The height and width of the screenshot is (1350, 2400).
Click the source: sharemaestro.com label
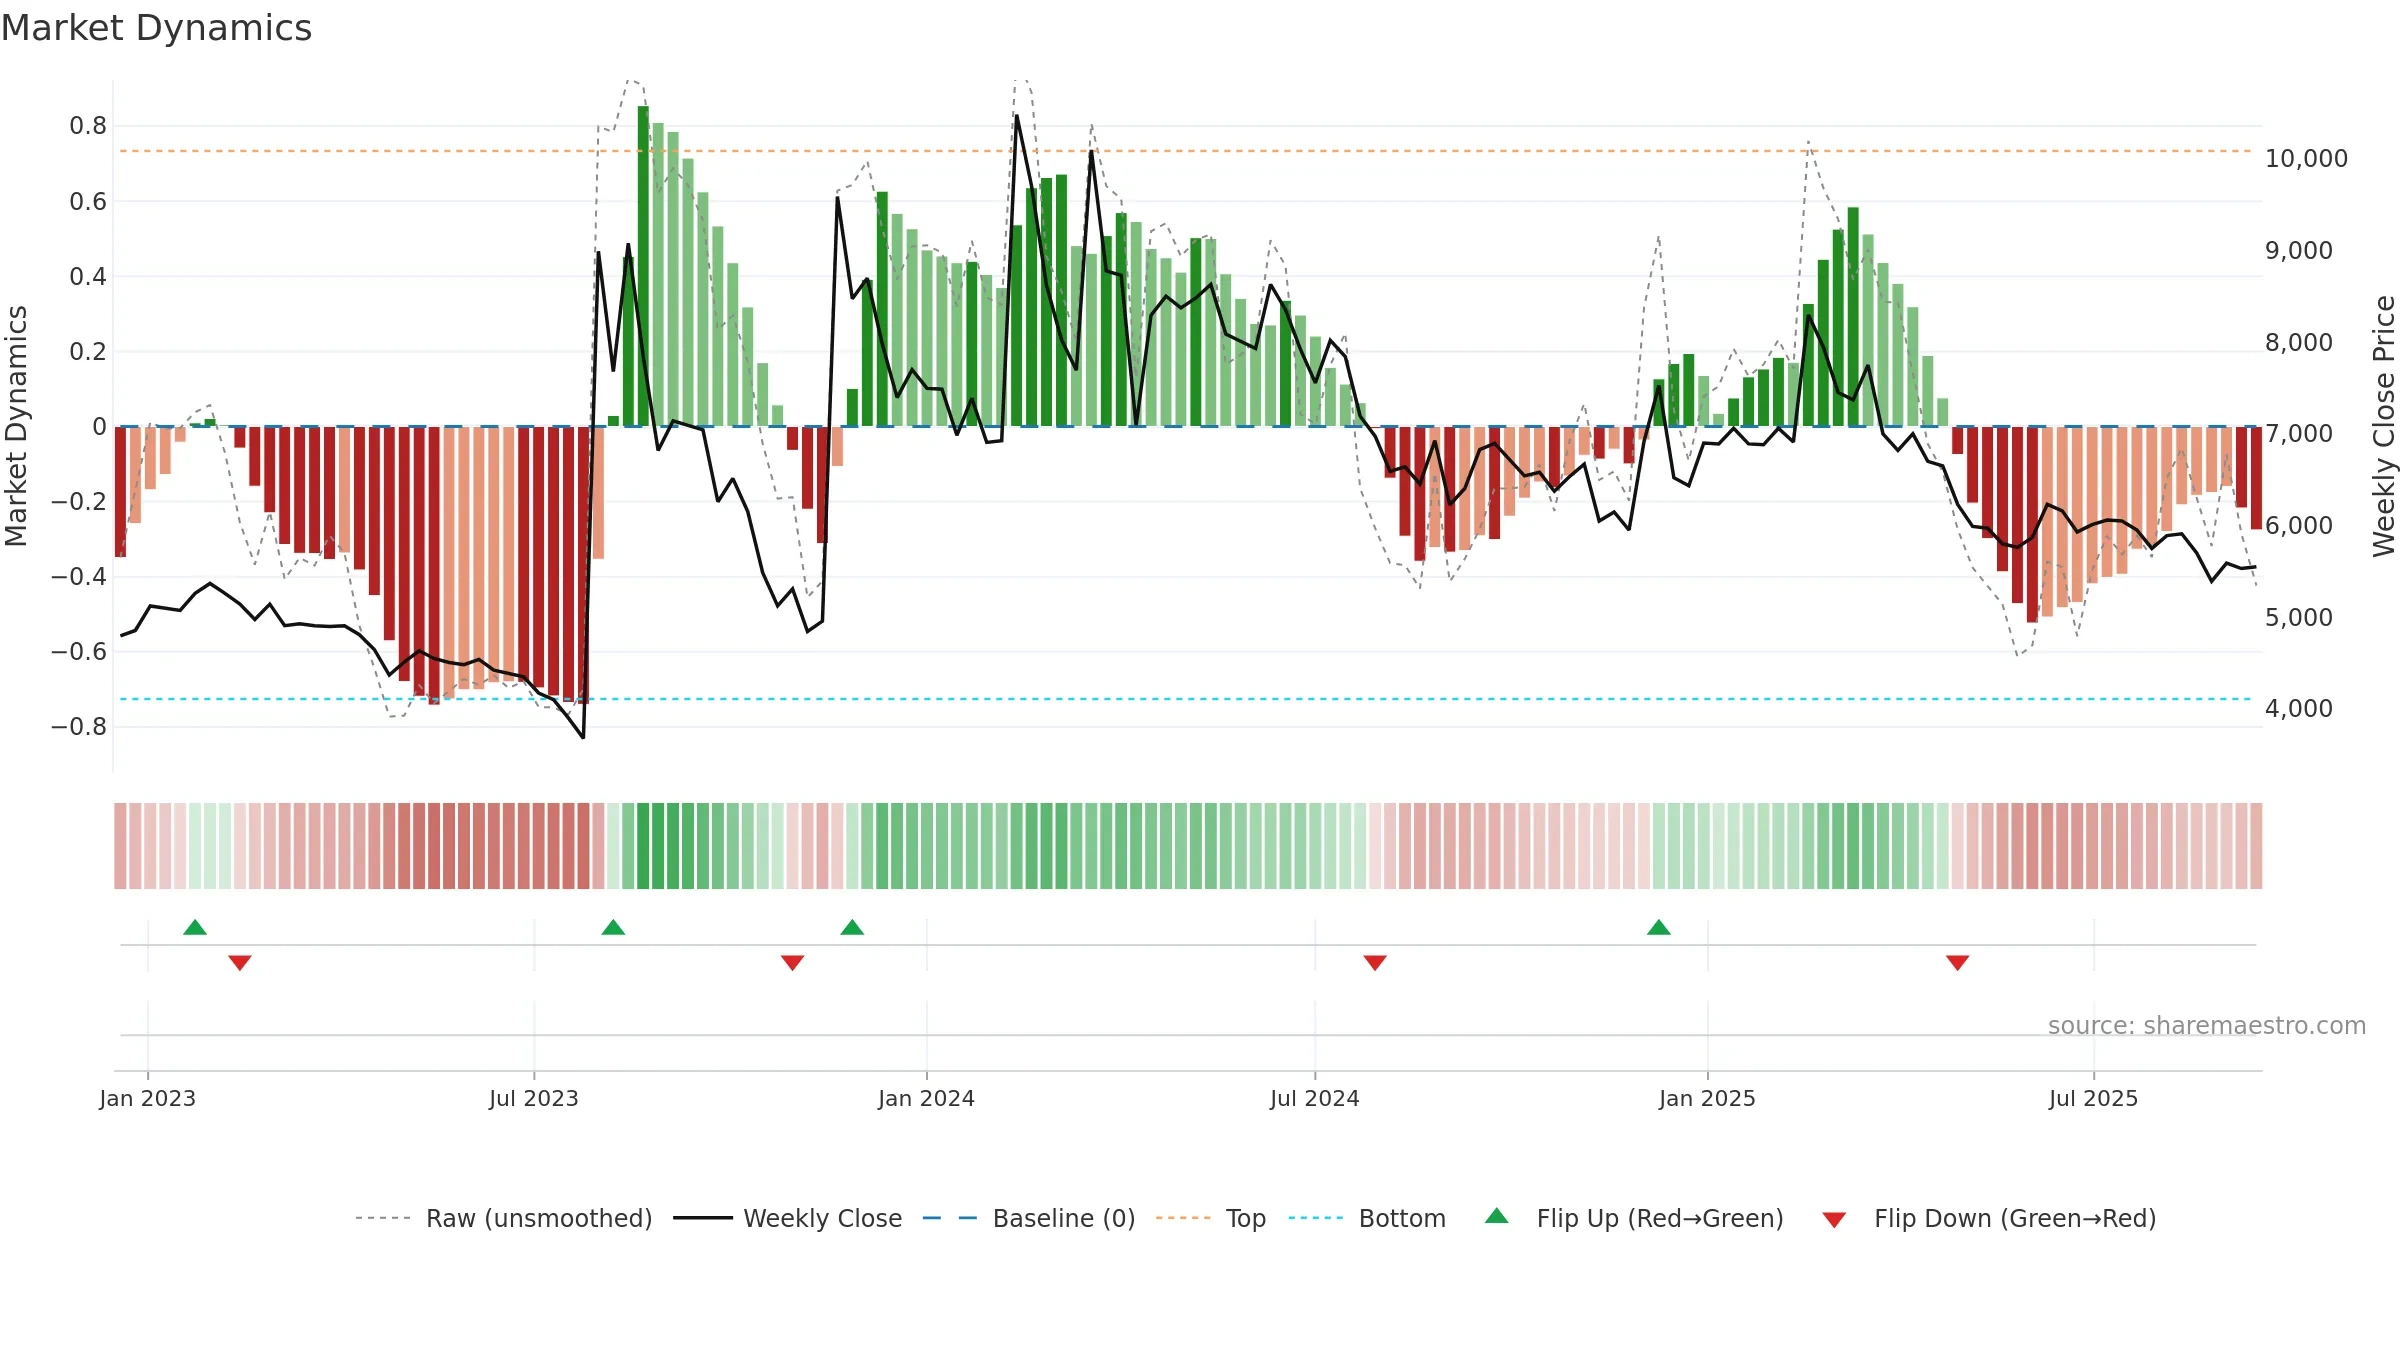(x=2207, y=1025)
